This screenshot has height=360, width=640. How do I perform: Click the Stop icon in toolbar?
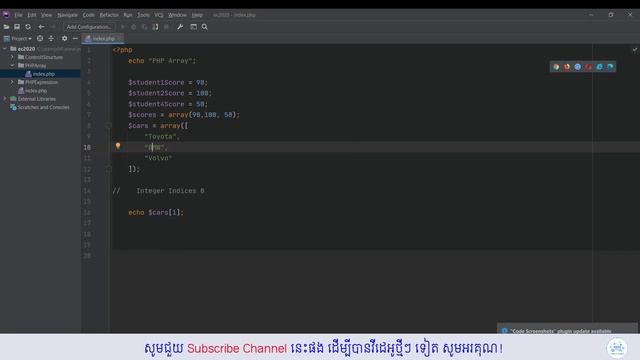(x=166, y=27)
